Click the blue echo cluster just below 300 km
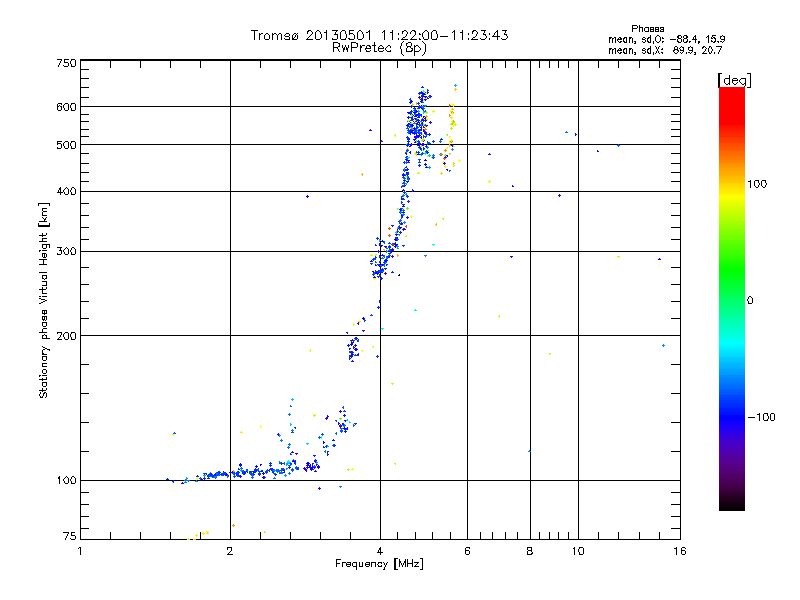800x600 pixels. [x=382, y=263]
